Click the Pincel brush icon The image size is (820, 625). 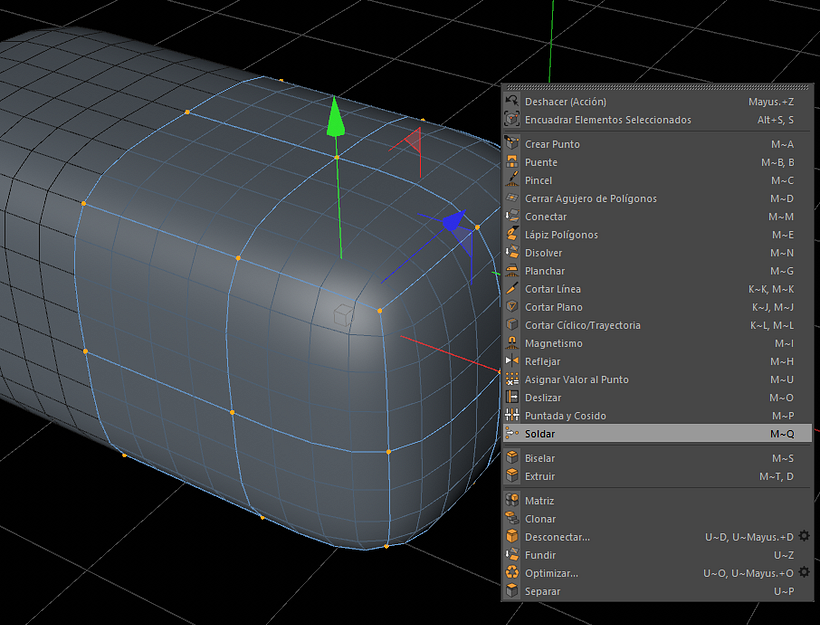(512, 180)
